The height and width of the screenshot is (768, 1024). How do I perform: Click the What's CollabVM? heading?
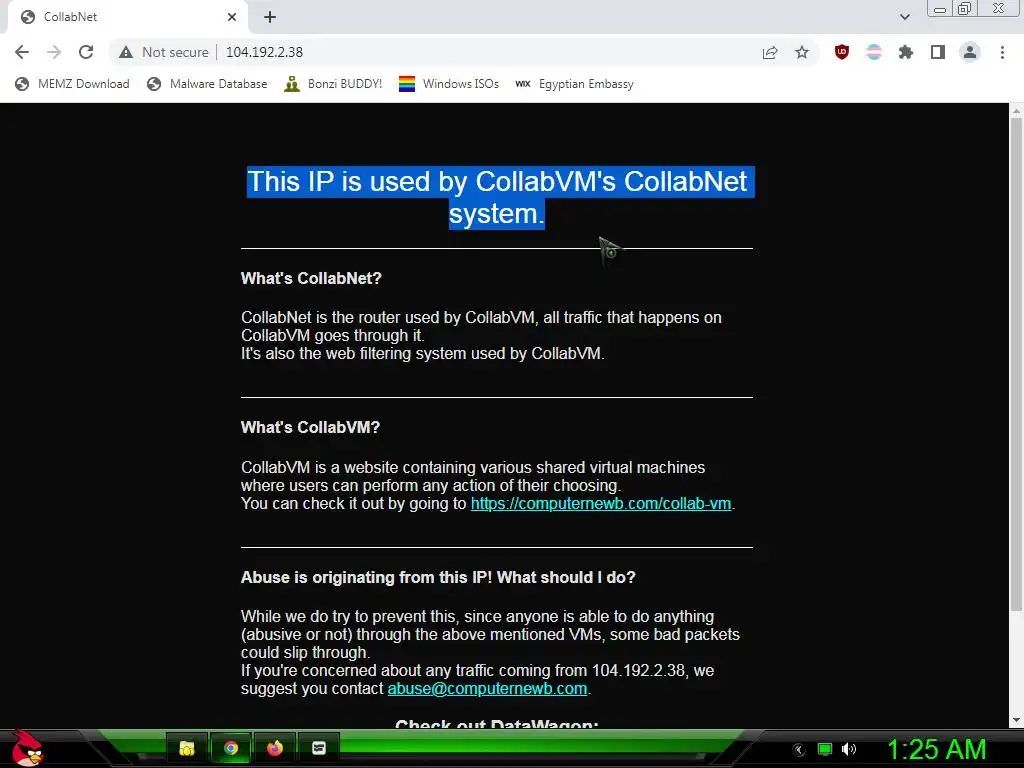coord(310,427)
